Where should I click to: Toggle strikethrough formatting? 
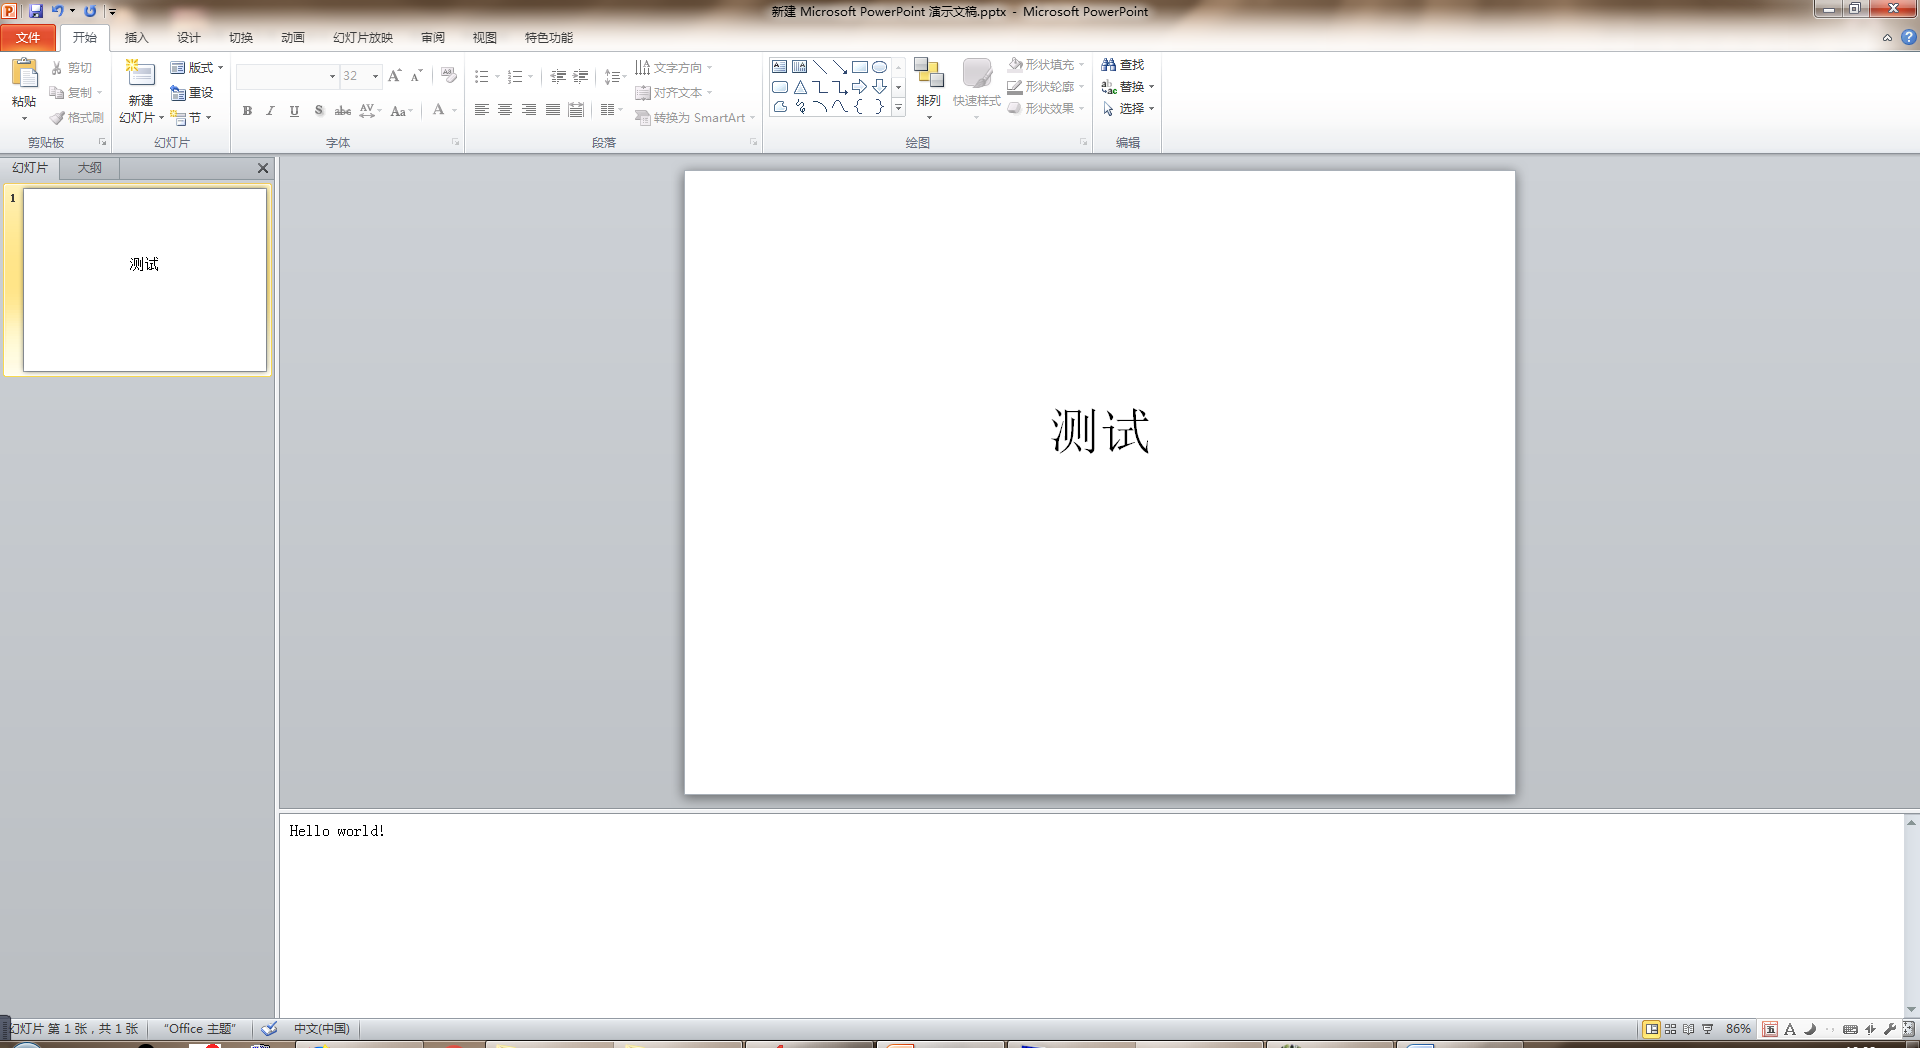(x=342, y=111)
